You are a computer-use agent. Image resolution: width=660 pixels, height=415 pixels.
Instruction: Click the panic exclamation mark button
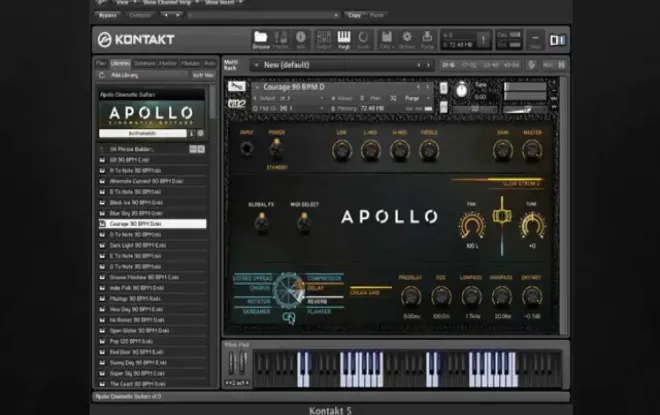(483, 40)
